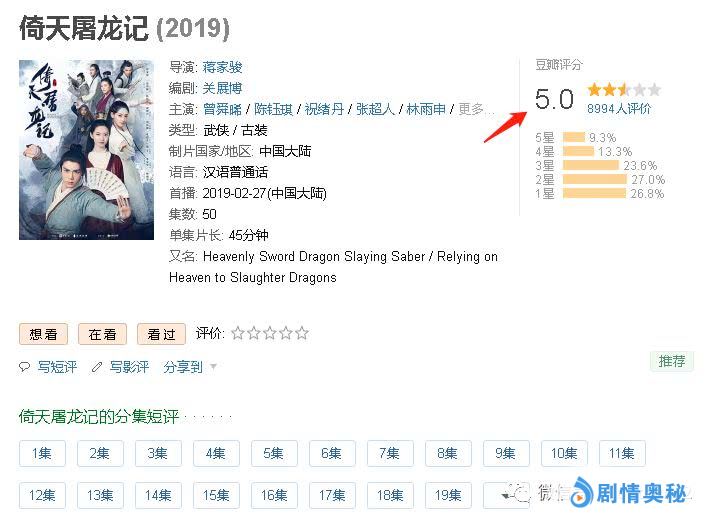This screenshot has width=714, height=523.
Task: Click the speech bubble icon beside 写短评
Action: pyautogui.click(x=25, y=367)
